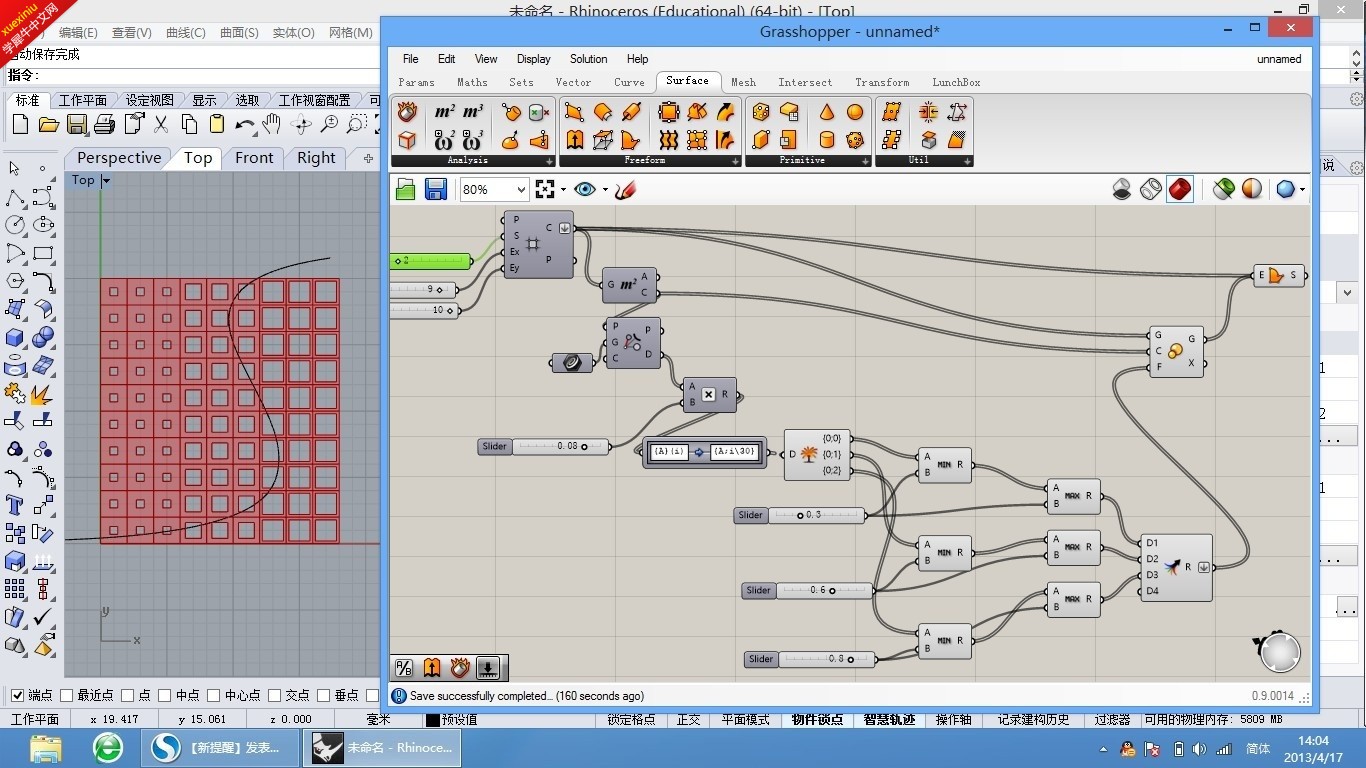Click 操作轴 button in status bar
The height and width of the screenshot is (768, 1366).
tap(953, 719)
